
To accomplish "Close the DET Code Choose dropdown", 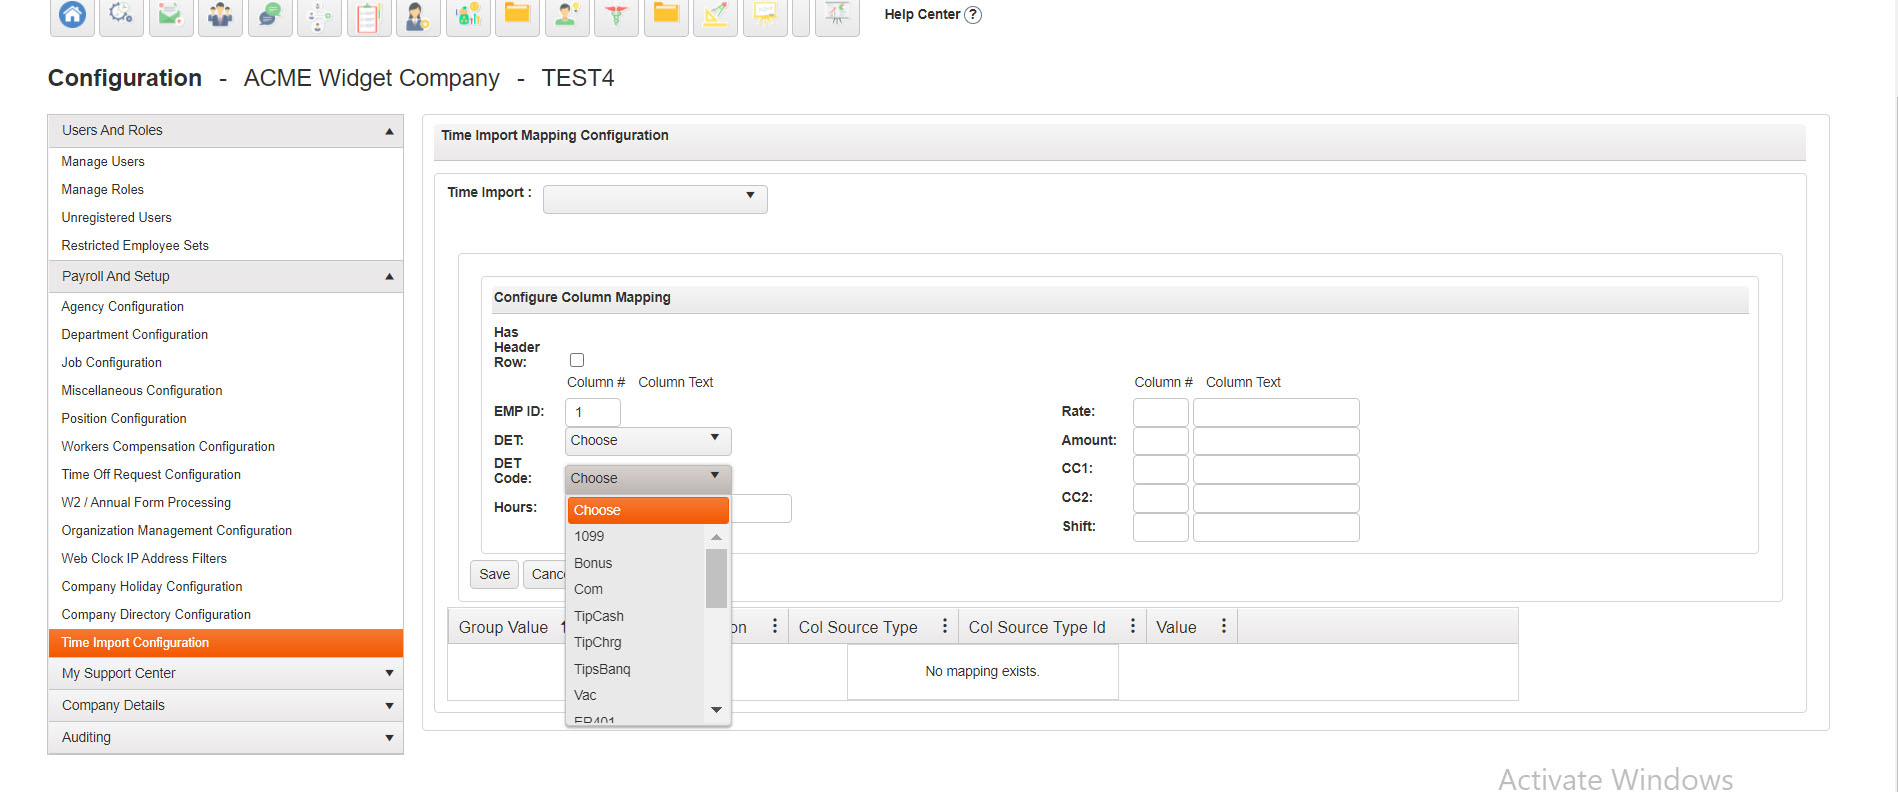I will (x=648, y=479).
